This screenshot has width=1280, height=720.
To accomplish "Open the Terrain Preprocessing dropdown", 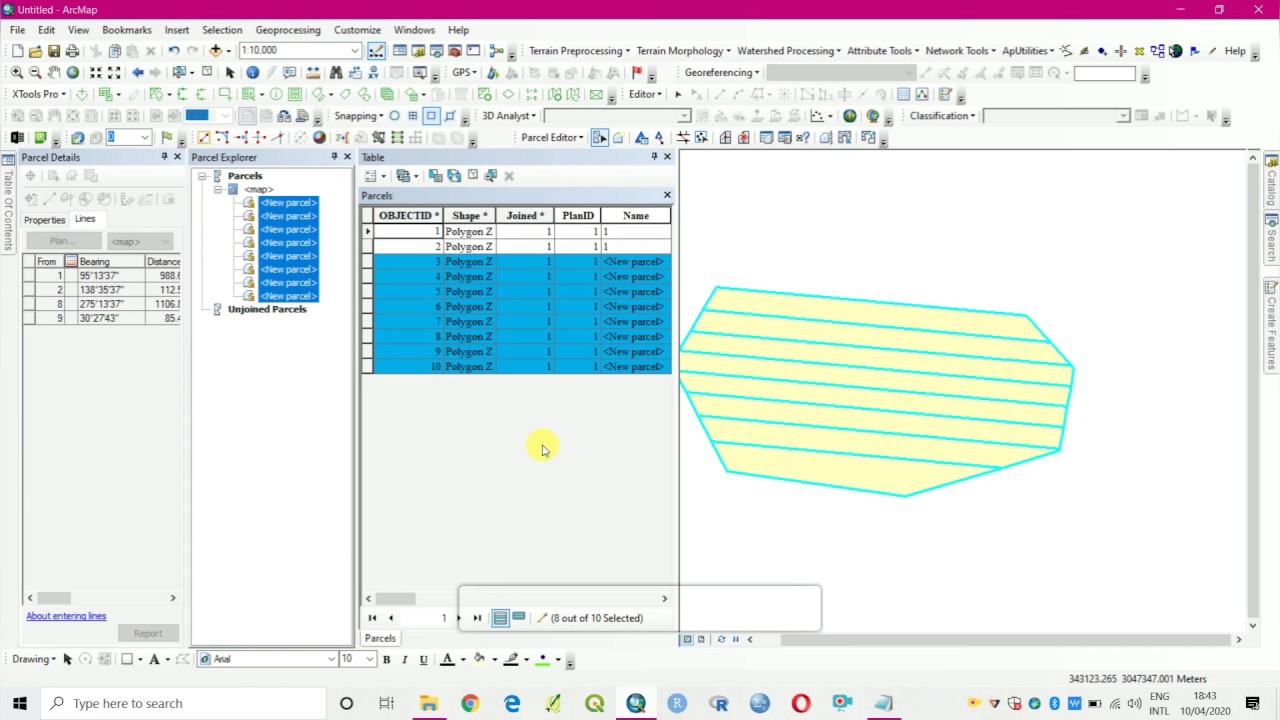I will click(579, 51).
